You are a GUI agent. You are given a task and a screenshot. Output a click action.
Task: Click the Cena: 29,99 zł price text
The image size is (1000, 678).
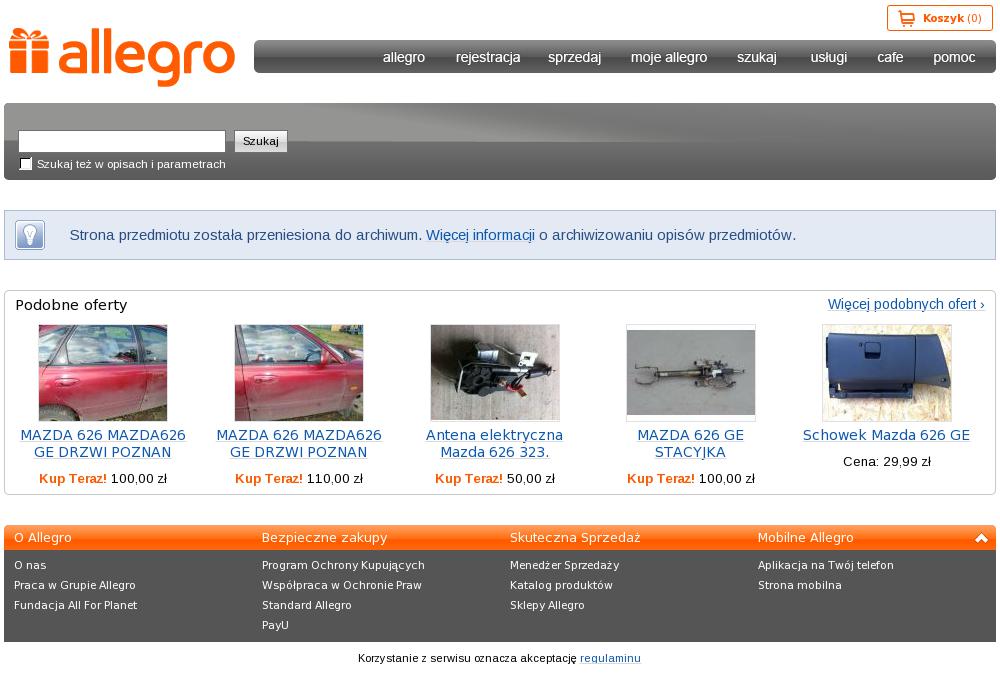tap(886, 461)
